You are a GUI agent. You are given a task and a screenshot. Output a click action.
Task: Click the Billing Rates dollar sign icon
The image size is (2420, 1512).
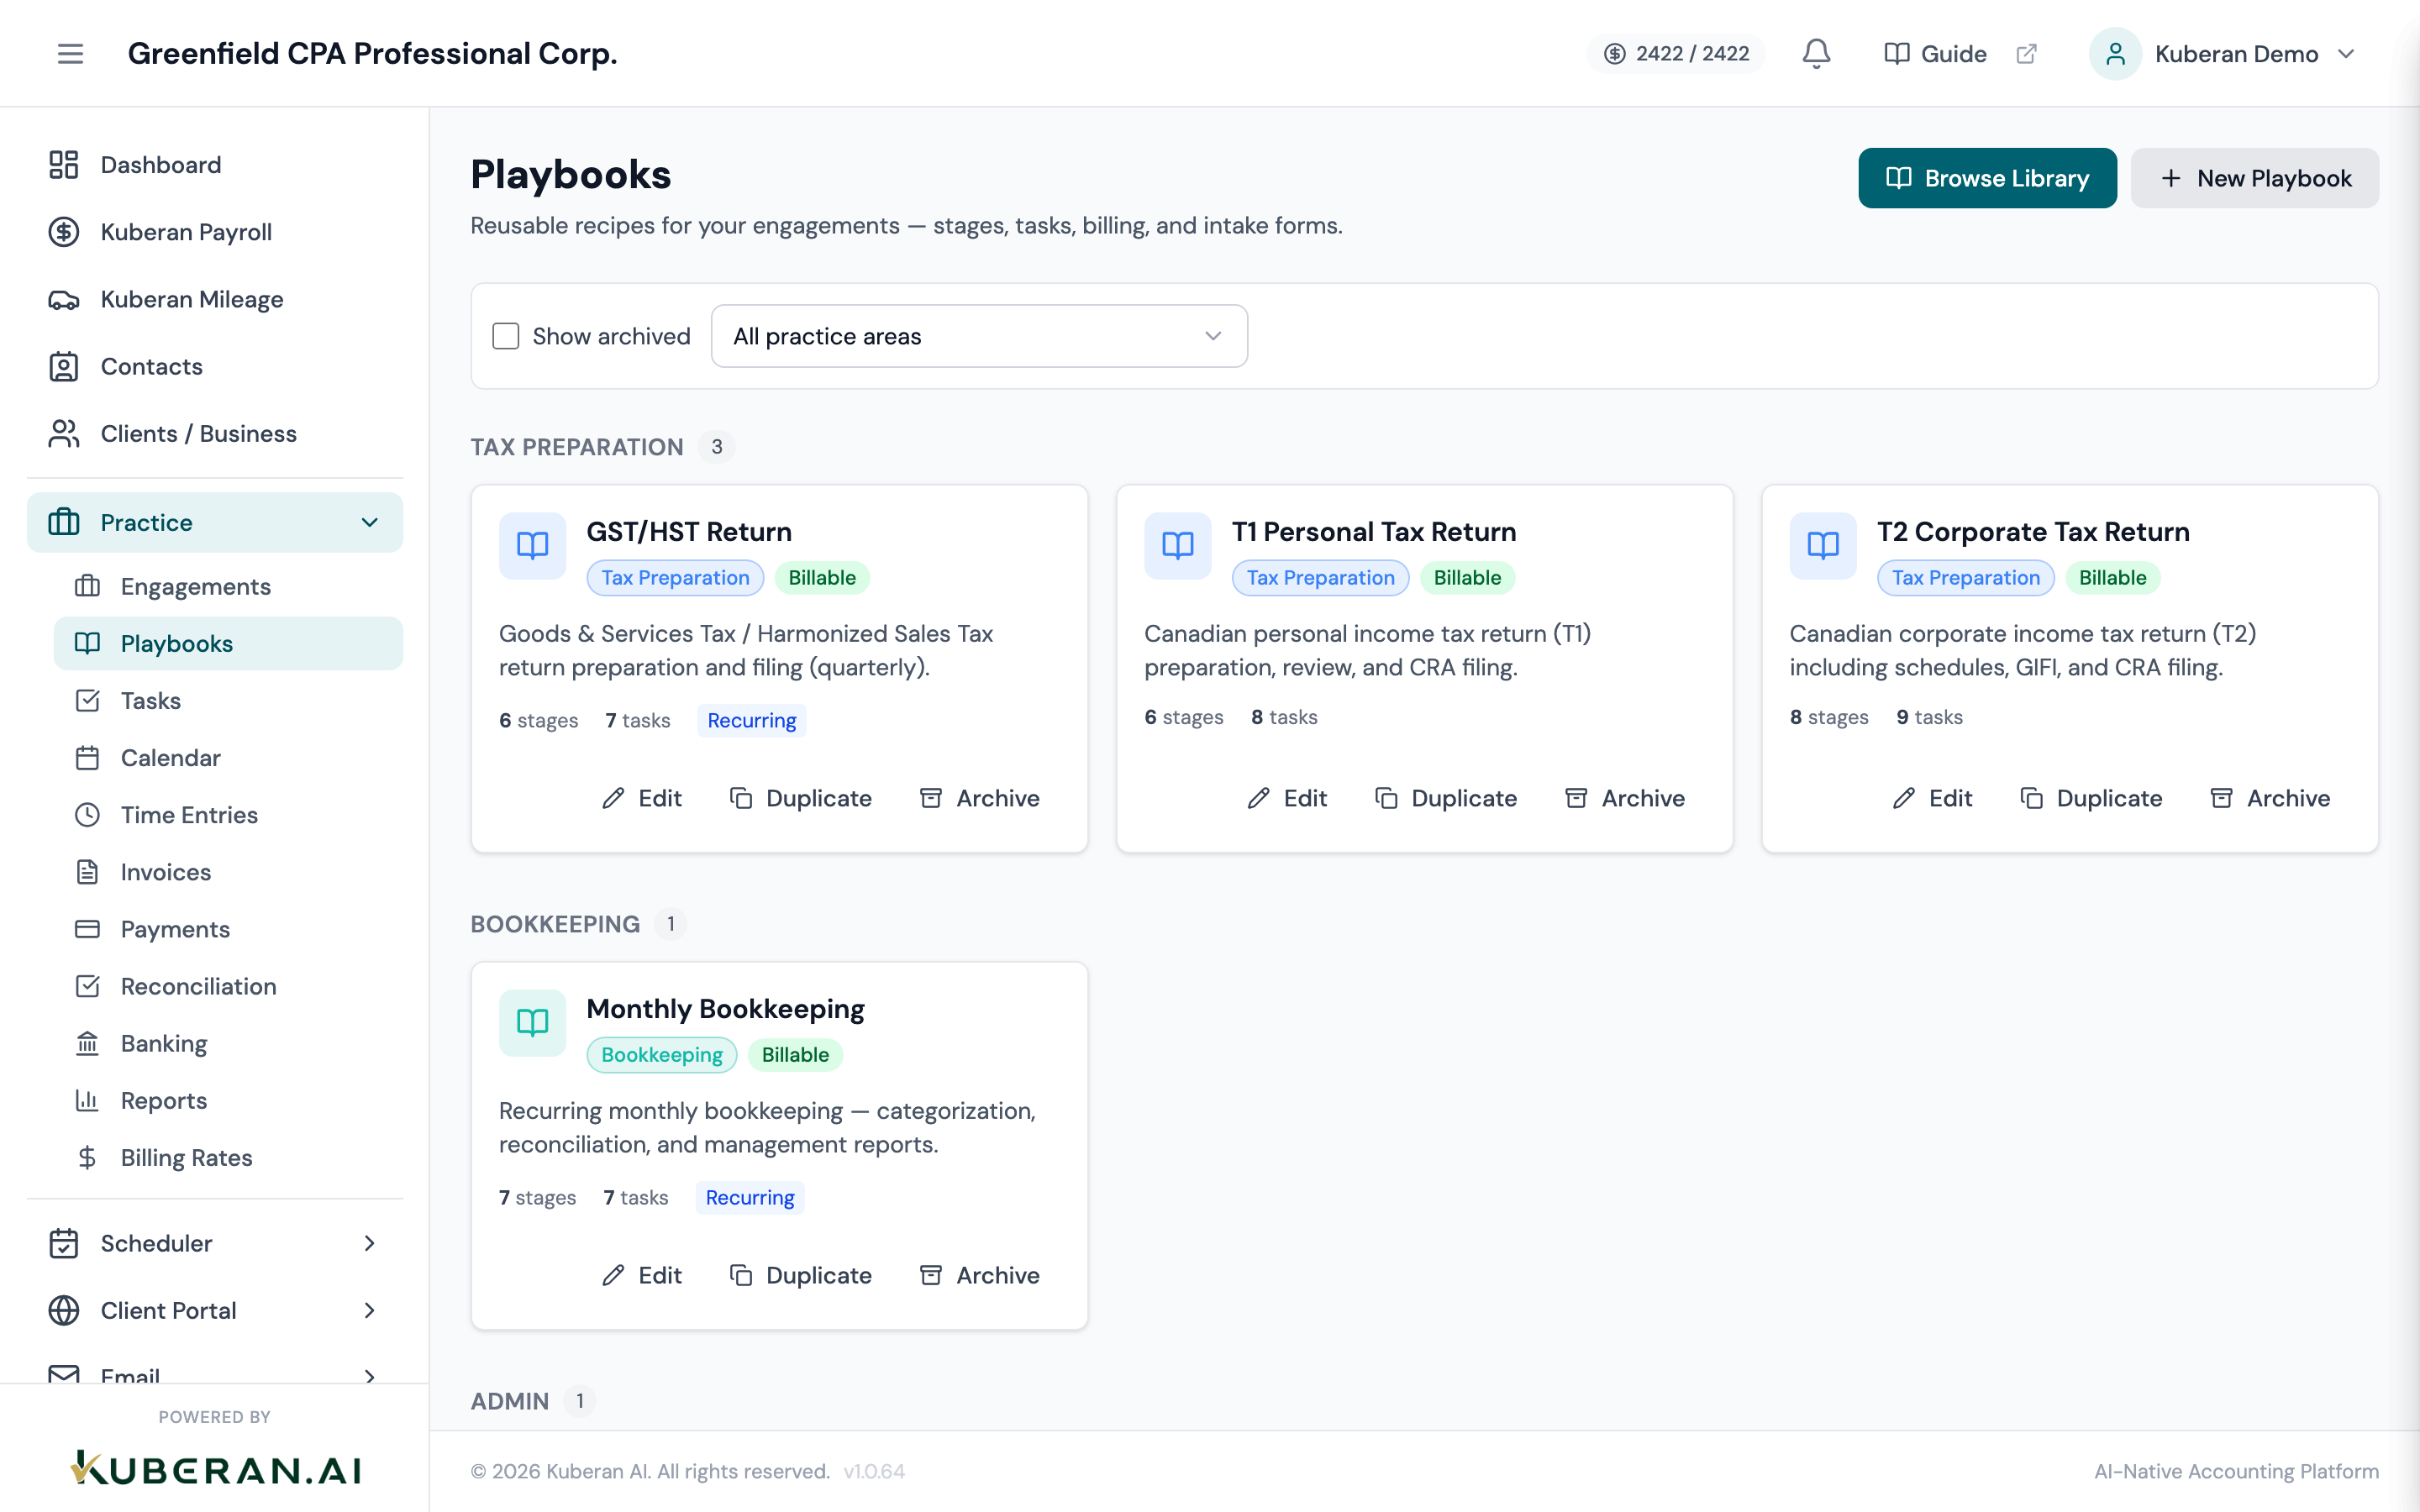pos(88,1157)
